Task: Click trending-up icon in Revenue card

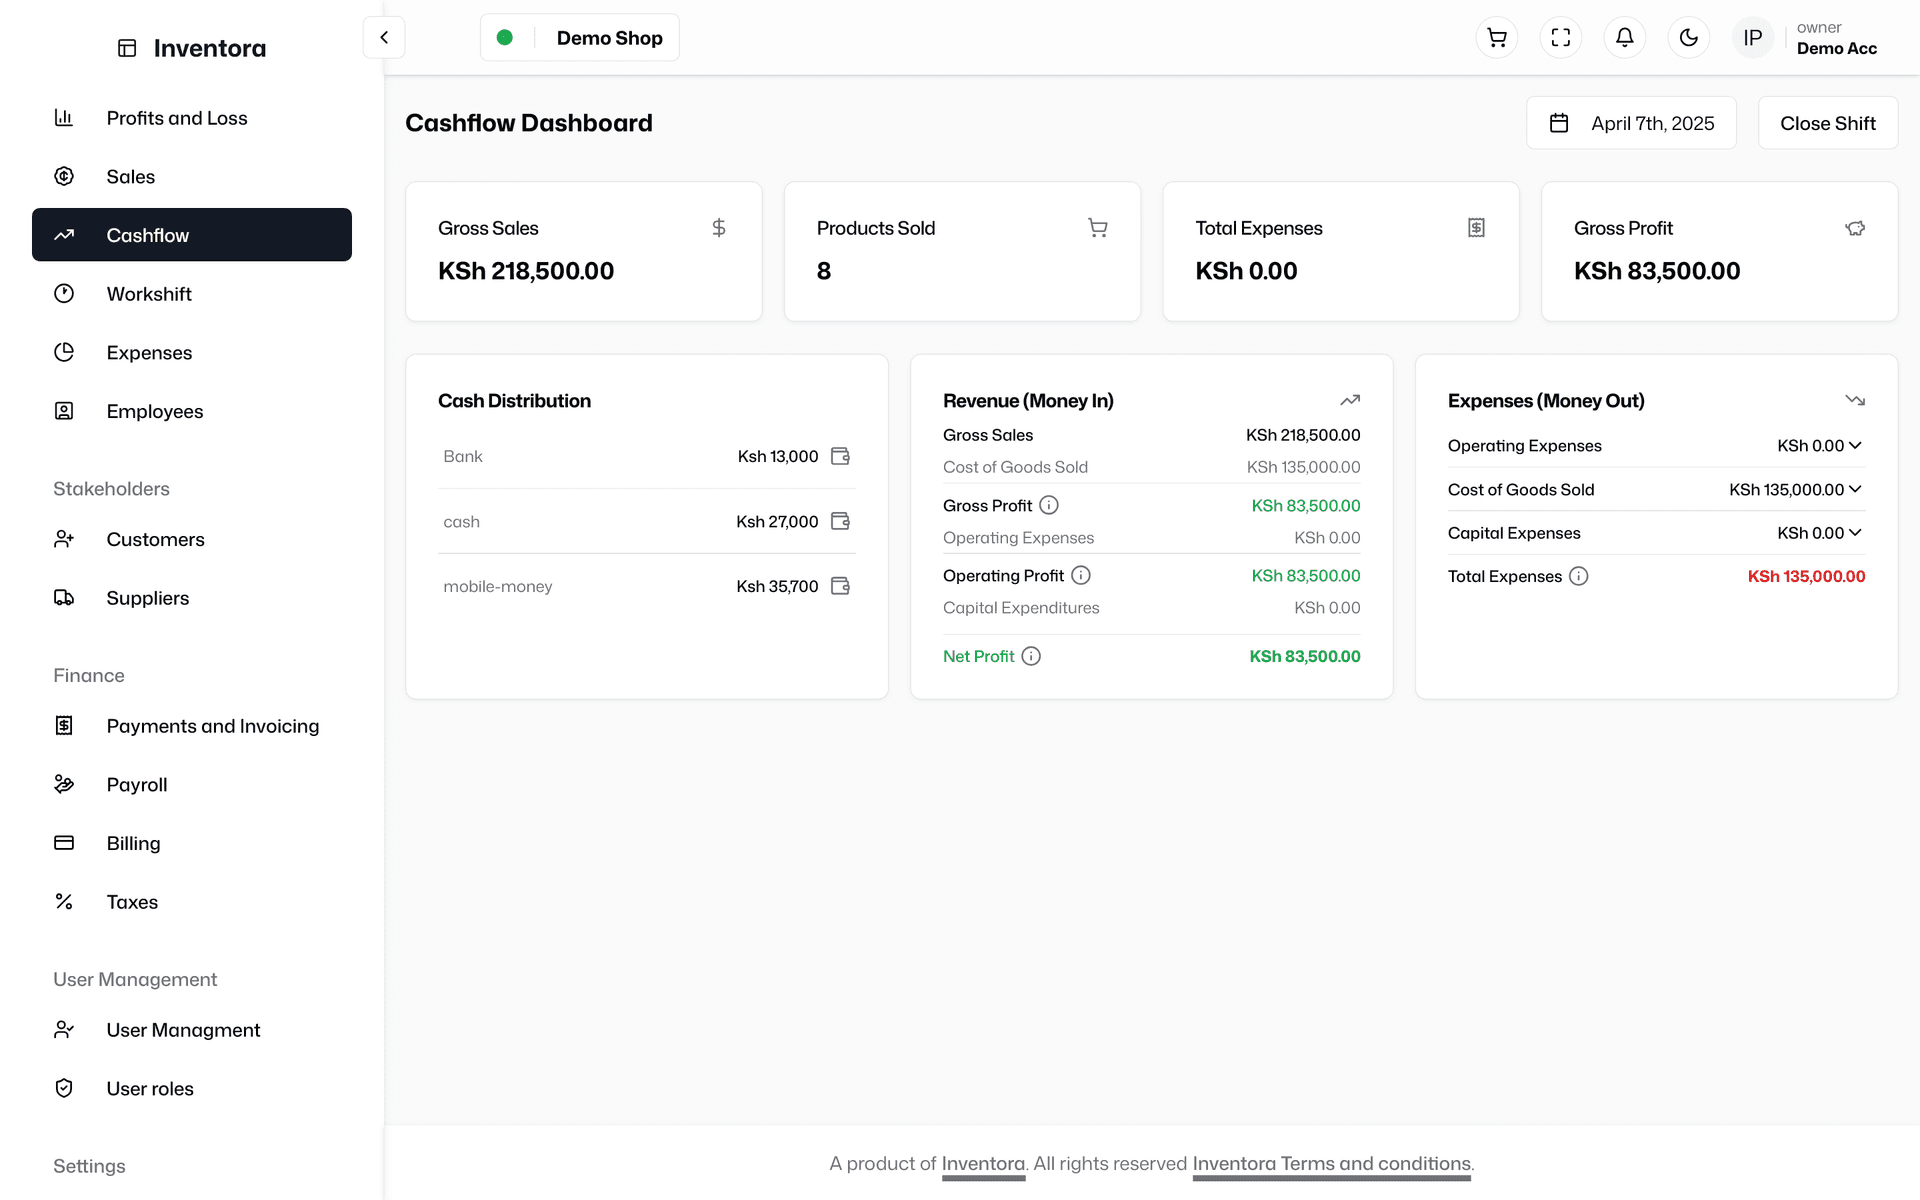Action: [1350, 400]
